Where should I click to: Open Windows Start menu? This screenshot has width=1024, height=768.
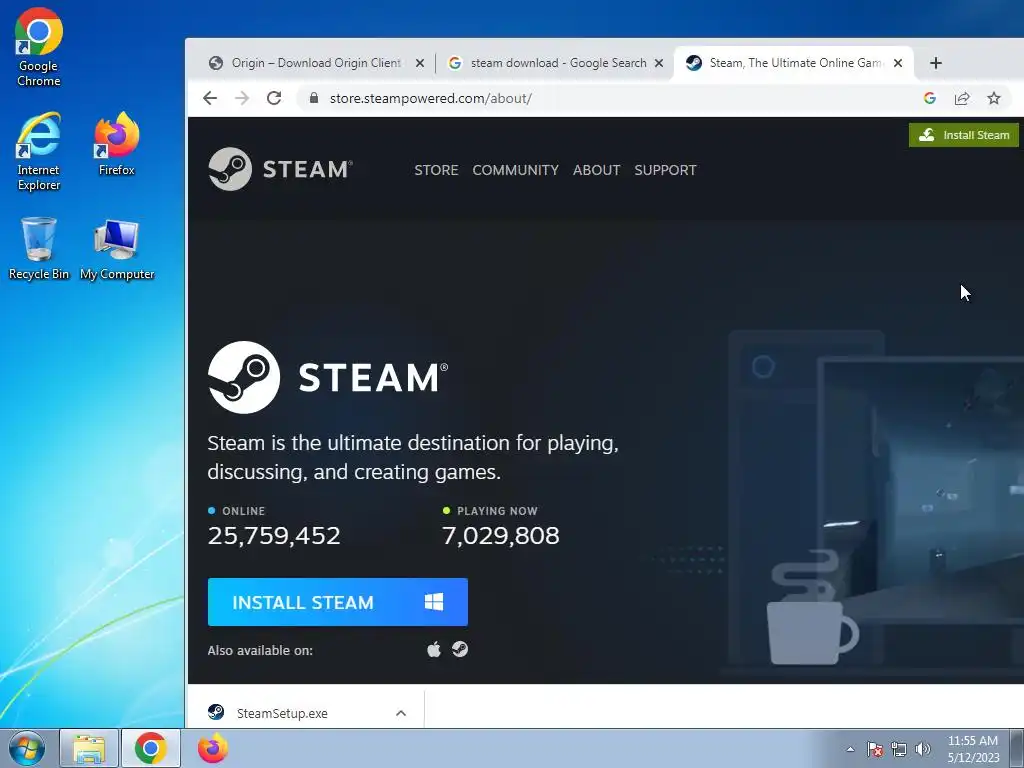(x=27, y=748)
